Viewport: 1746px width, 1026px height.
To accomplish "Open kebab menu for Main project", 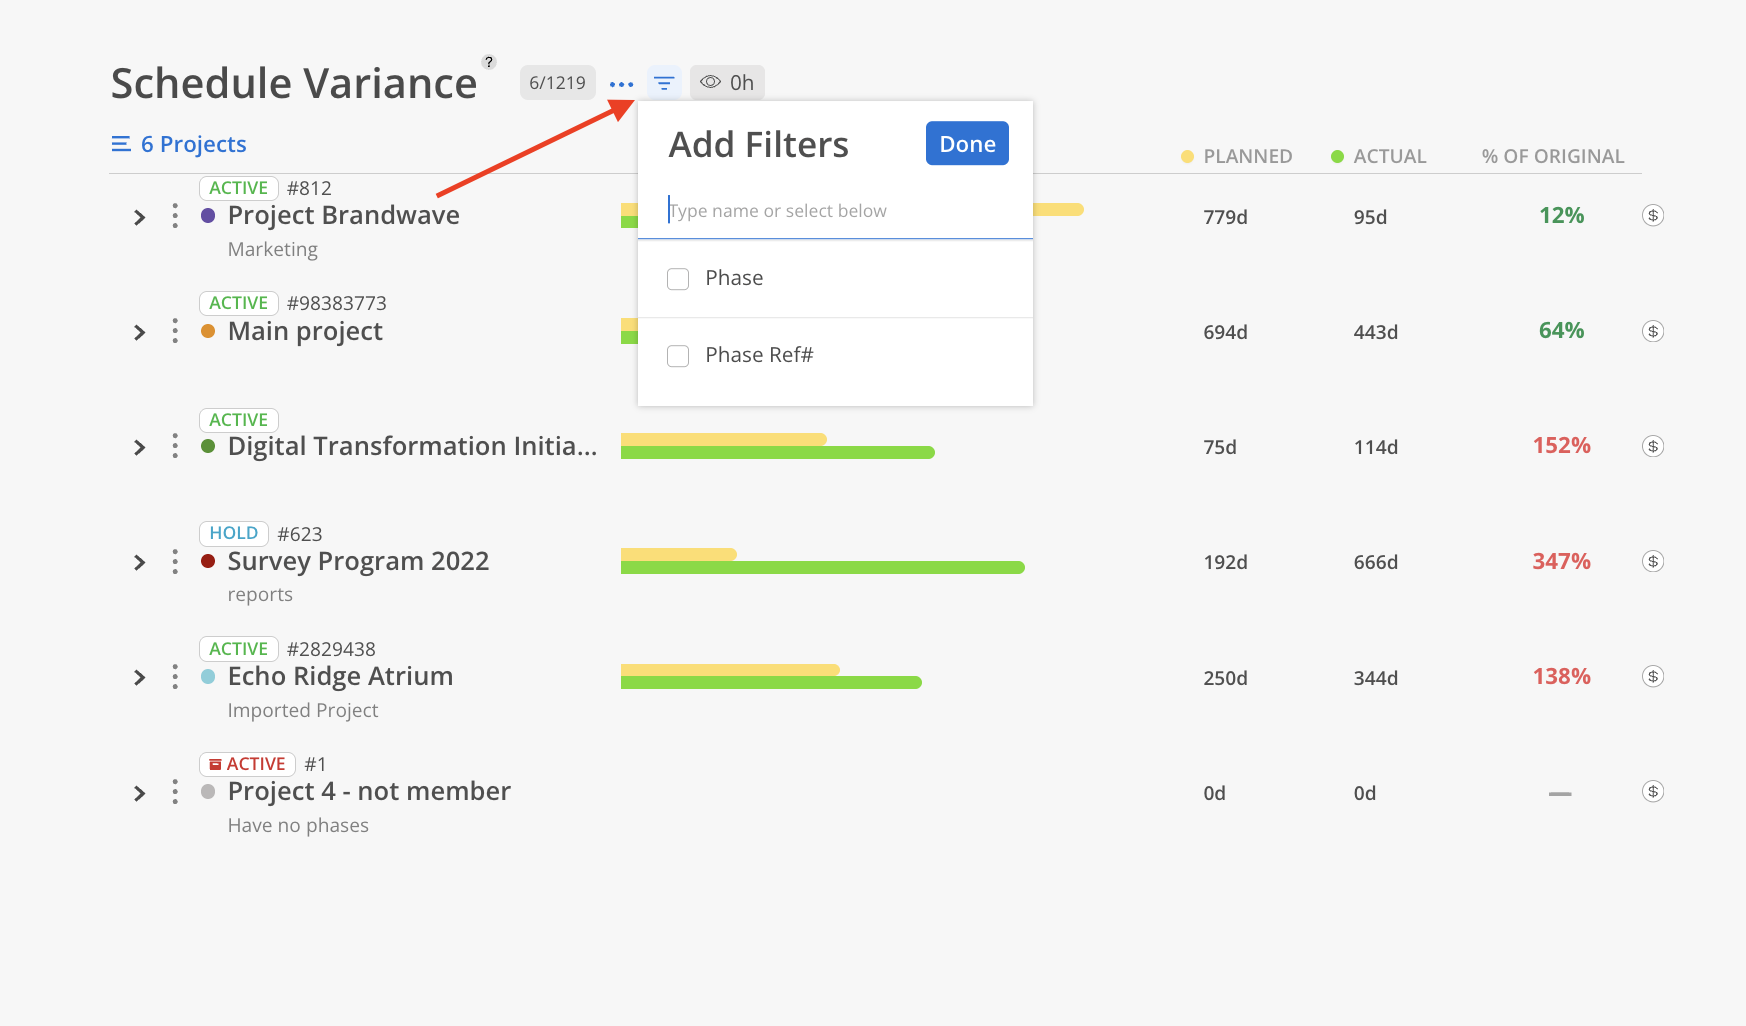I will (175, 332).
